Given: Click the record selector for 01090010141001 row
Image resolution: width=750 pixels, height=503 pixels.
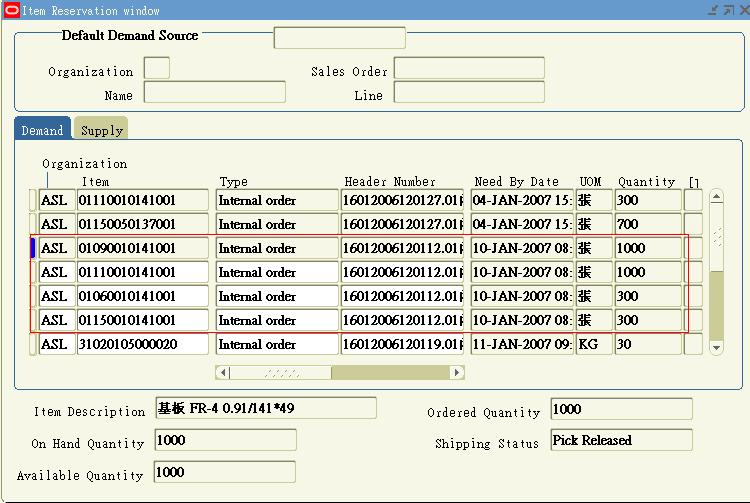Looking at the screenshot, I should tap(33, 248).
